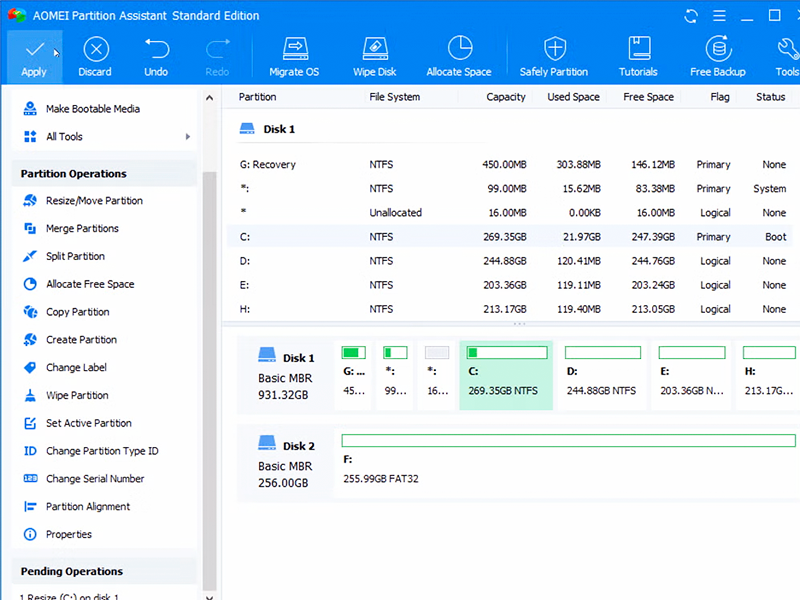The width and height of the screenshot is (800, 600).
Task: Discard pending changes via Discard icon
Action: click(x=95, y=50)
